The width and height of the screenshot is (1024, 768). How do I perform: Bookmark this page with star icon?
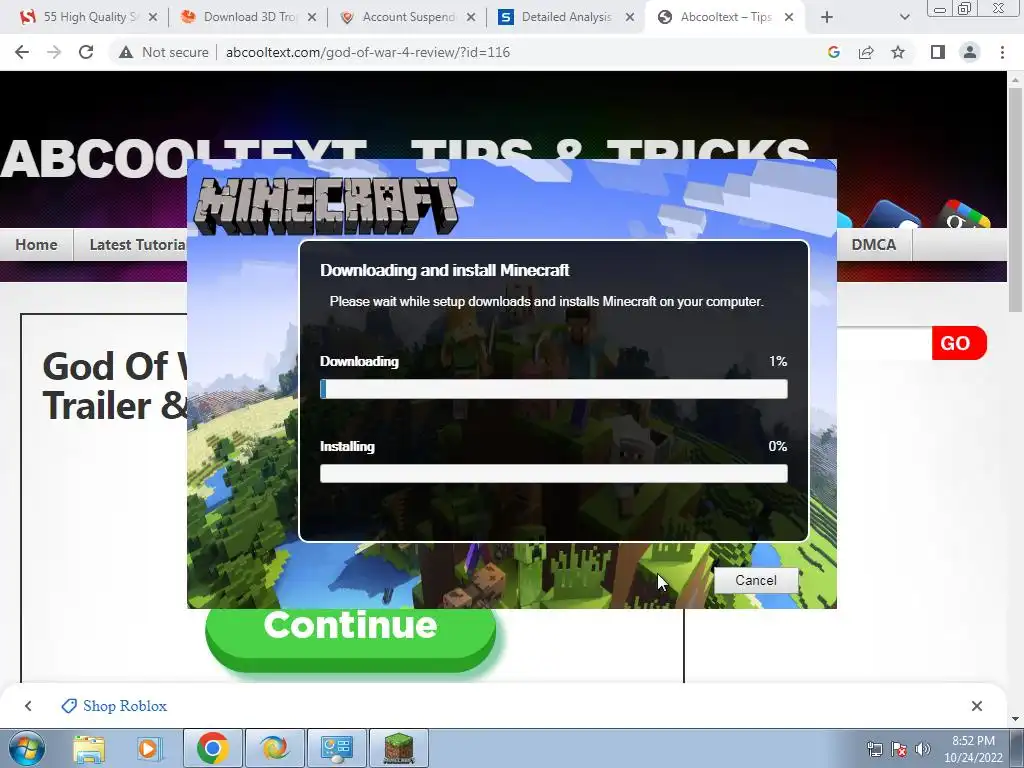[x=898, y=52]
